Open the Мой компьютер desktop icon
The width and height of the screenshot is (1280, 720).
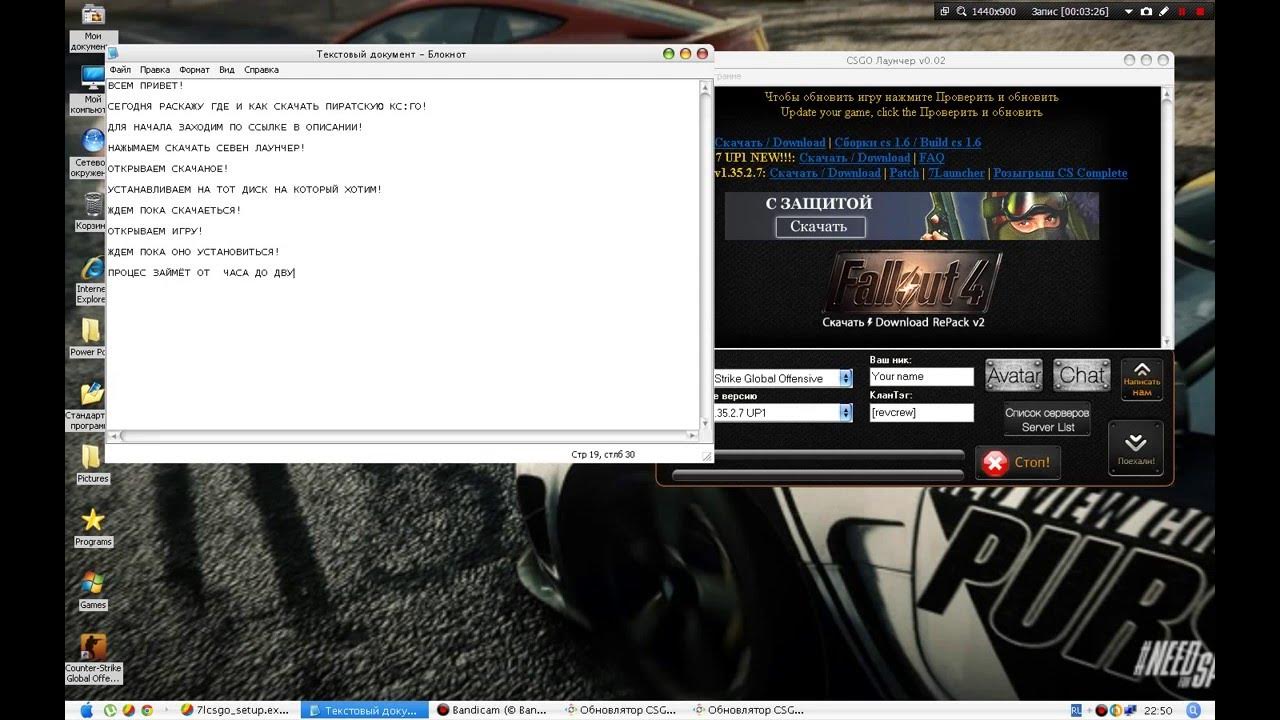93,89
